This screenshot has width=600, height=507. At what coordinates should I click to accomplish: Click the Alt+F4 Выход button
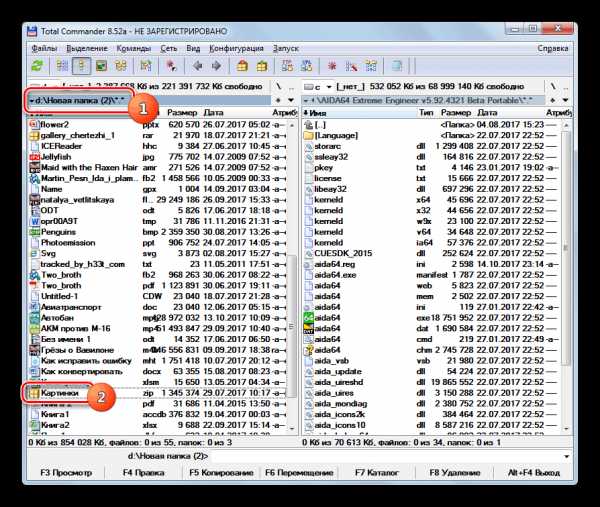click(x=533, y=473)
